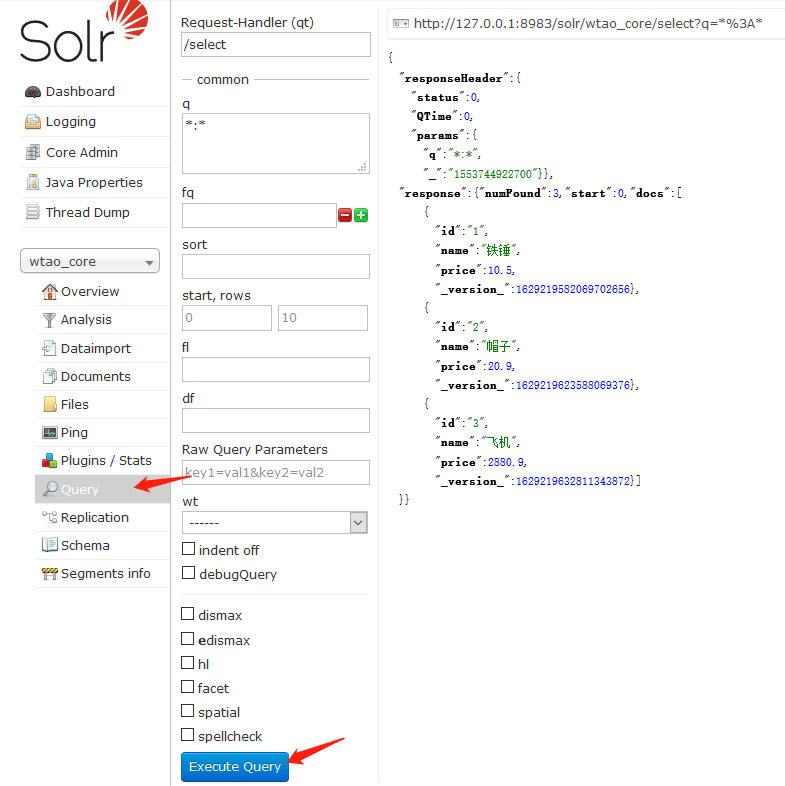Open Thread Dump menu item
Viewport: 785px width, 786px height.
tap(88, 213)
